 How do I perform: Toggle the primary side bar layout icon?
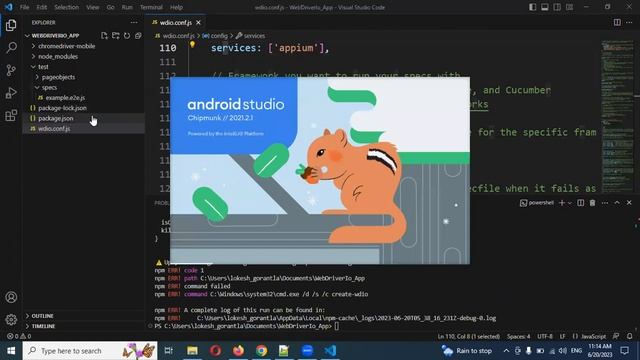tap(533, 7)
